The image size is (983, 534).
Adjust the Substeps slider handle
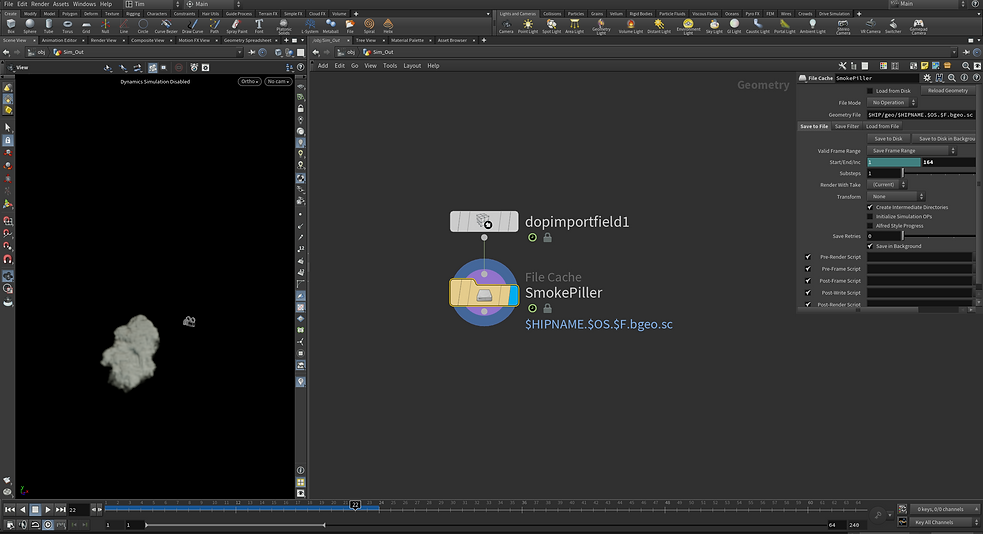(x=903, y=173)
